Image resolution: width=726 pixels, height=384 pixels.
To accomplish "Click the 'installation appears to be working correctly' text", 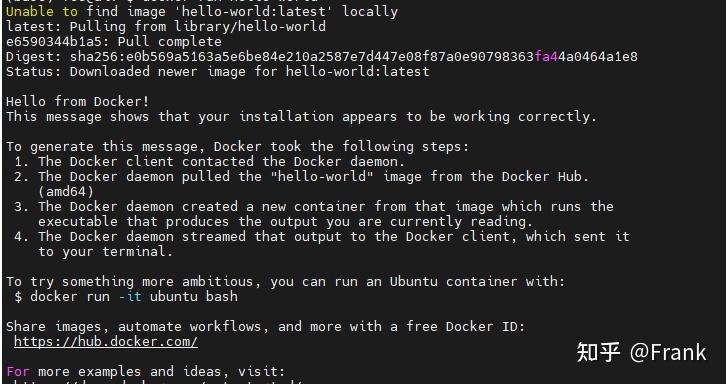I will pos(418,116).
